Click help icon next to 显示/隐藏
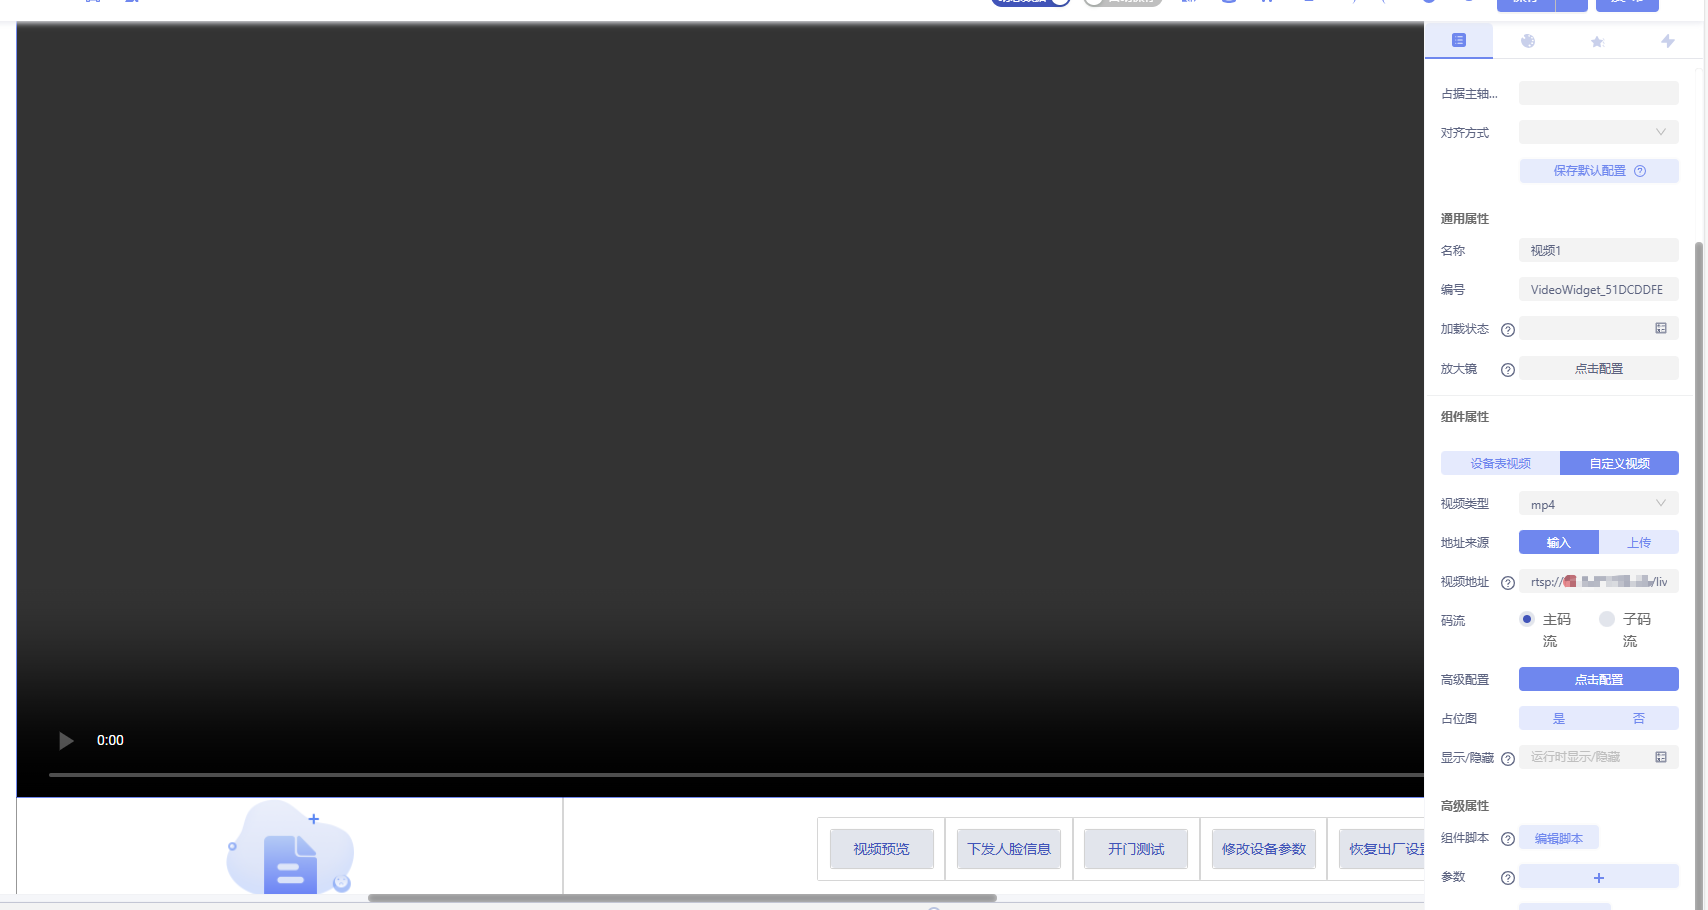 pos(1508,759)
